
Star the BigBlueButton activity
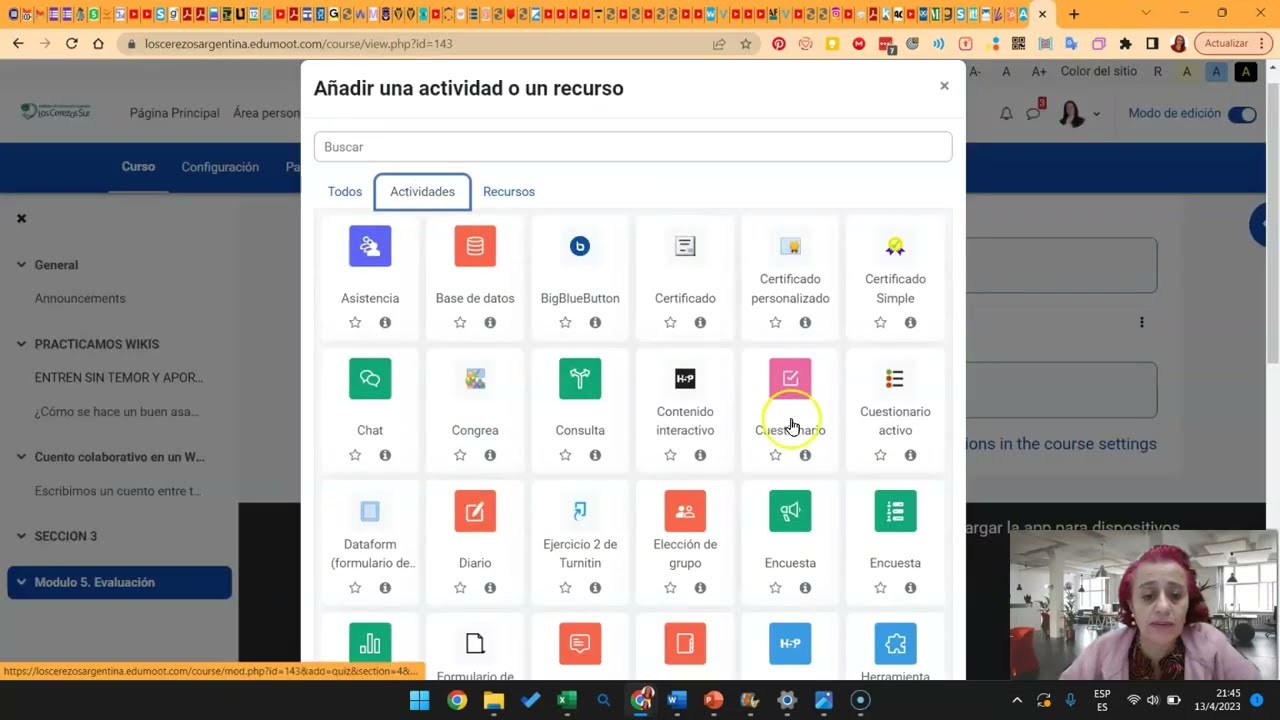pos(565,322)
